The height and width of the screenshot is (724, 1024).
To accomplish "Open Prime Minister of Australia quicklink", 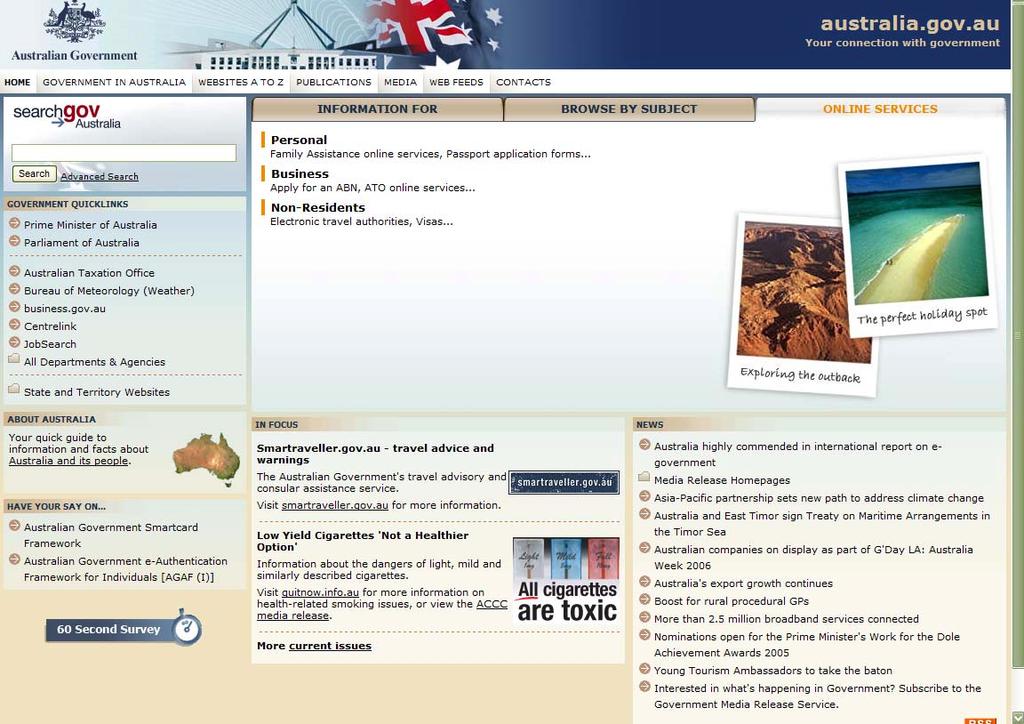I will (x=90, y=225).
